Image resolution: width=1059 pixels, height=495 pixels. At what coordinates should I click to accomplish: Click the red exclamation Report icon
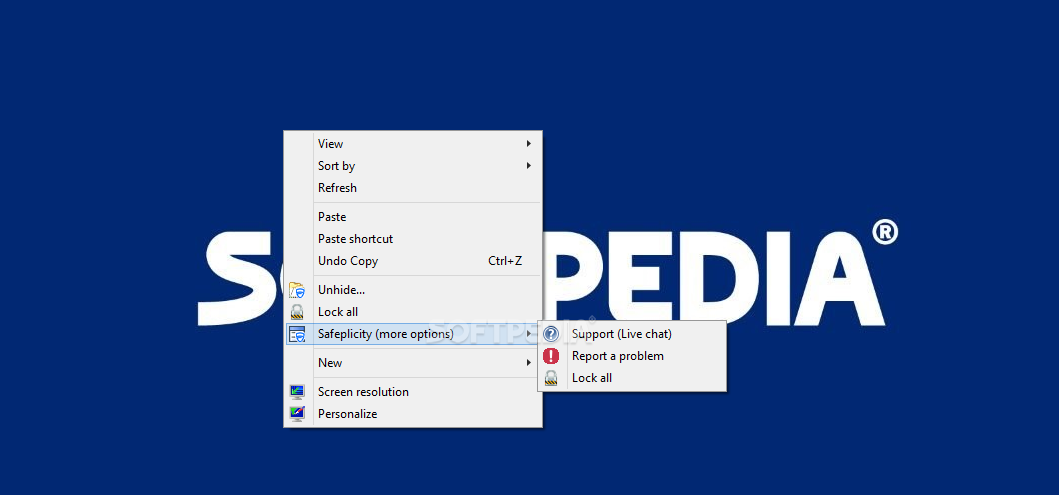click(x=551, y=356)
